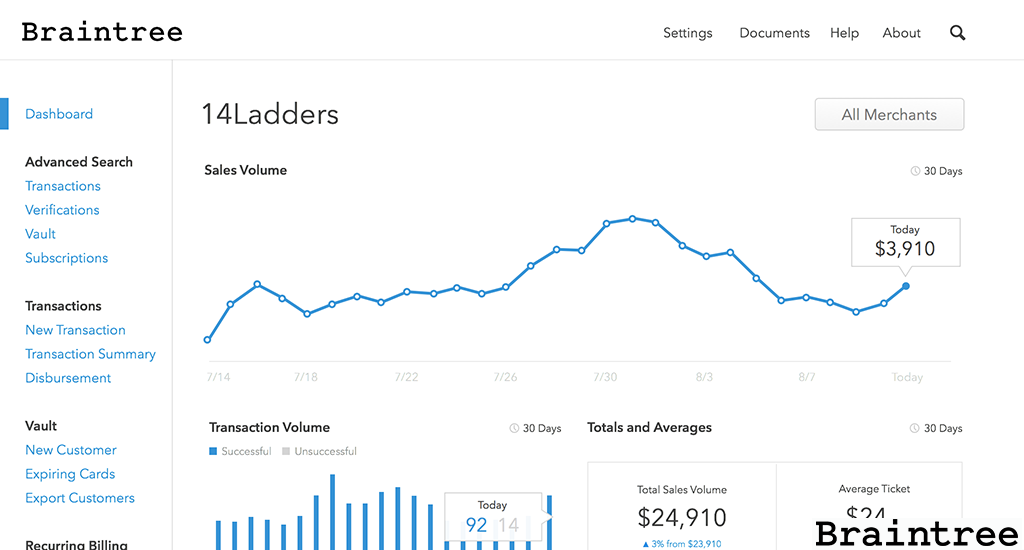
Task: Click the search magnifier icon
Action: click(957, 33)
